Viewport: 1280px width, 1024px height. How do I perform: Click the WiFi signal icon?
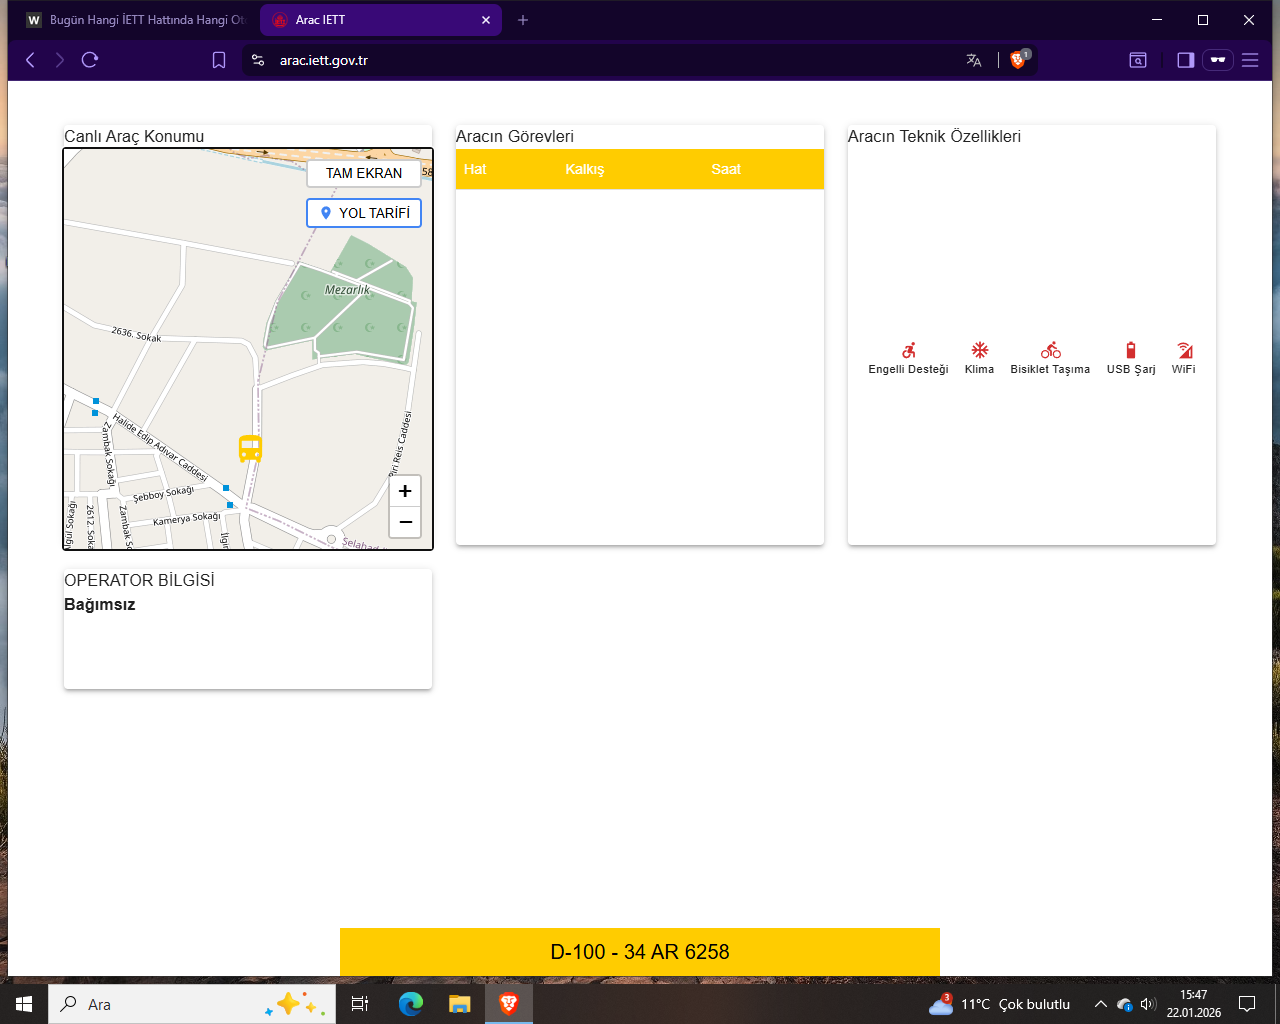(x=1184, y=350)
